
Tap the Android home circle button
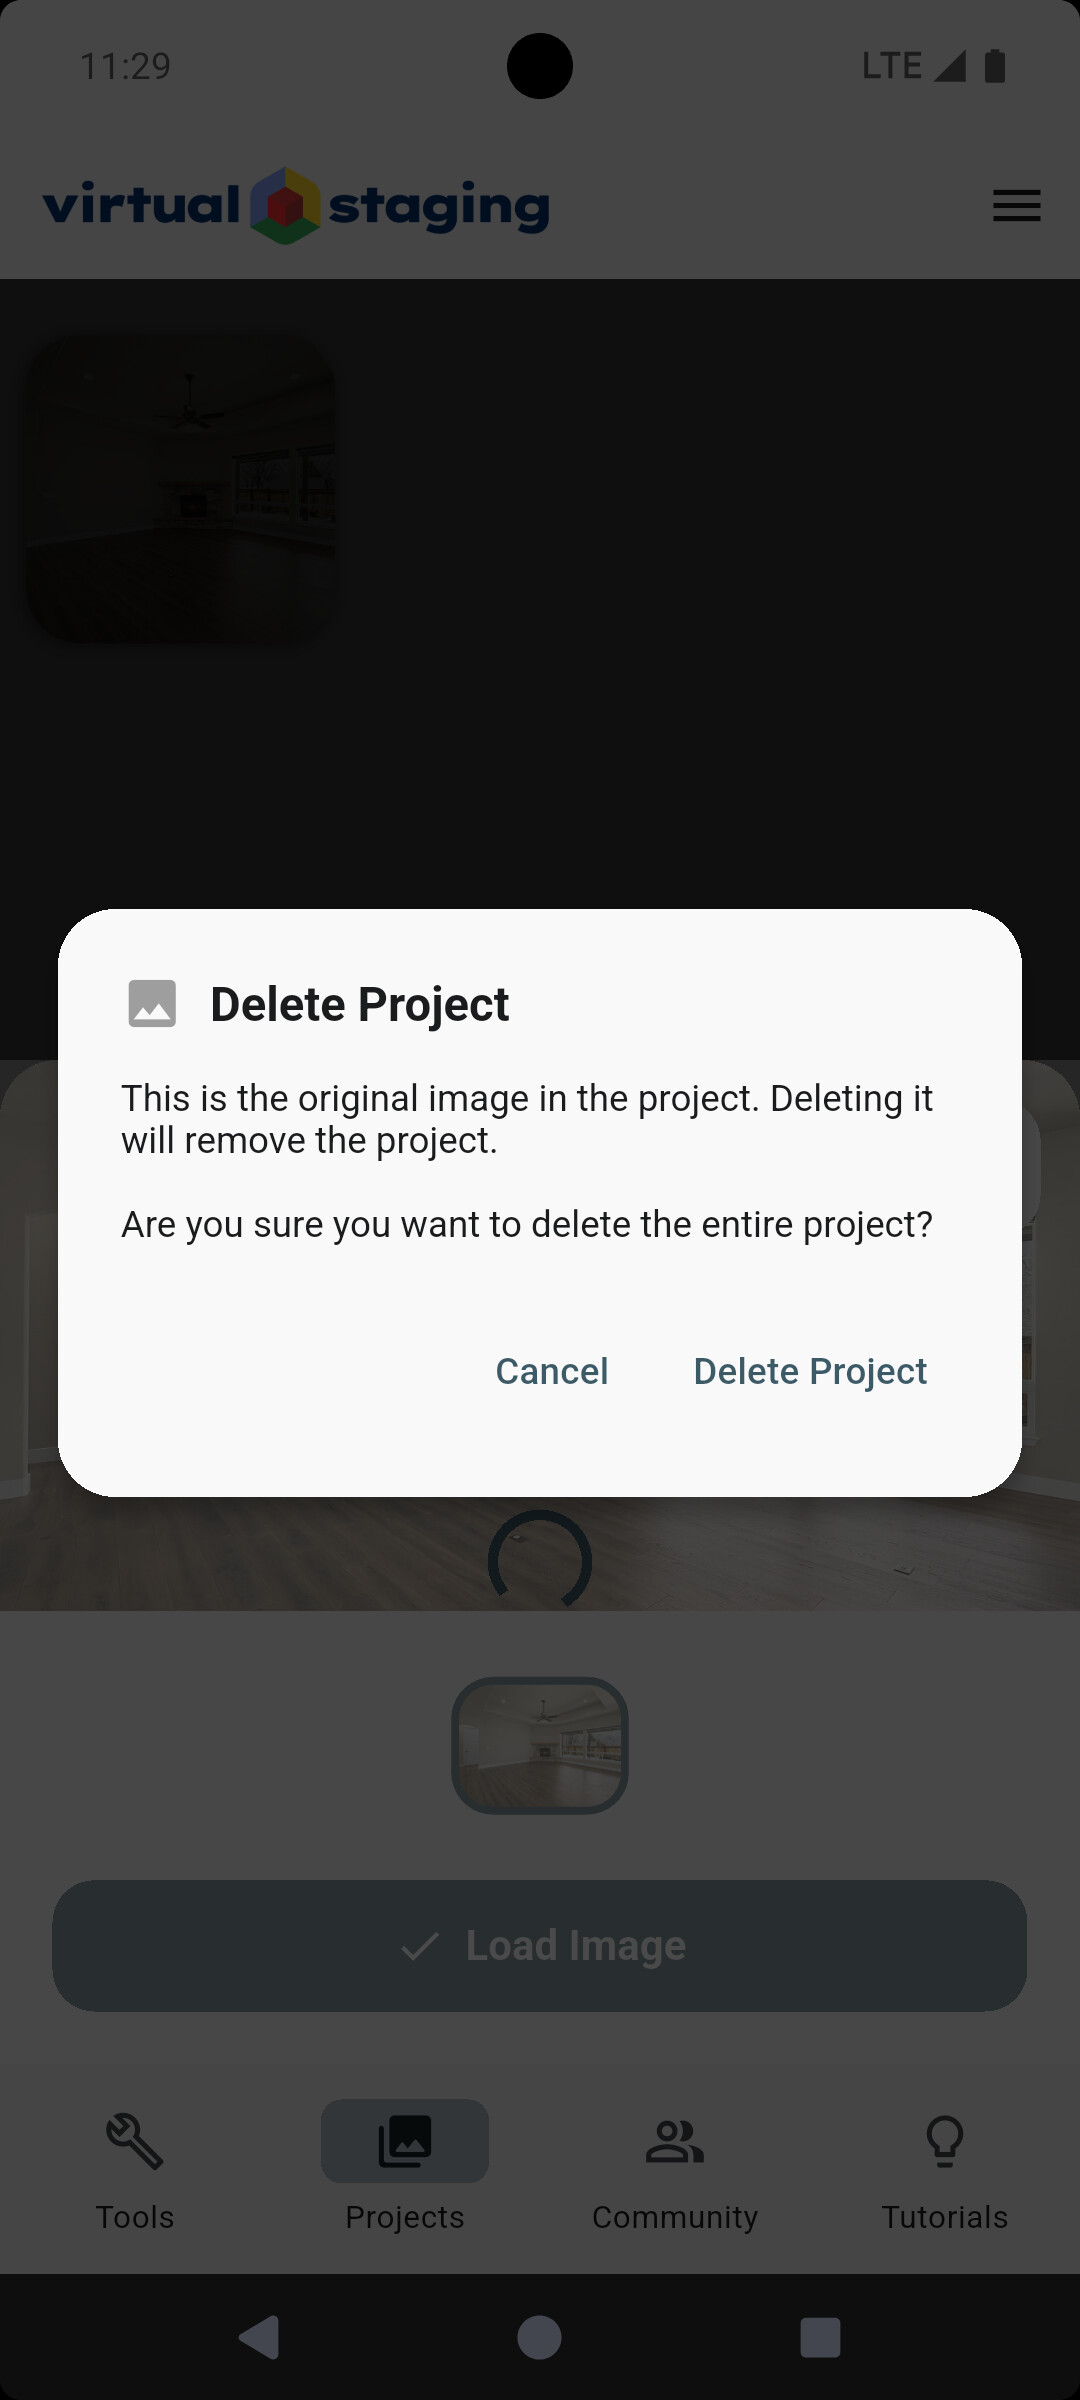coord(540,2337)
